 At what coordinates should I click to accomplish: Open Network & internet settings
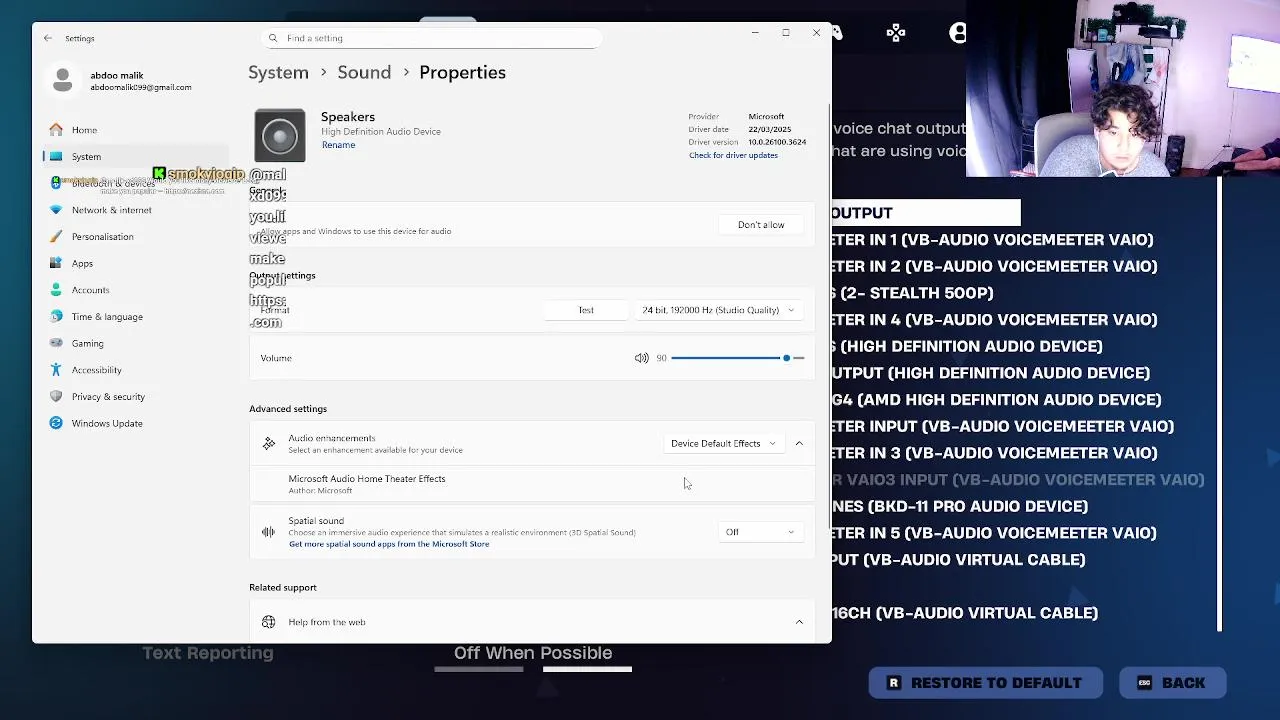click(x=111, y=210)
